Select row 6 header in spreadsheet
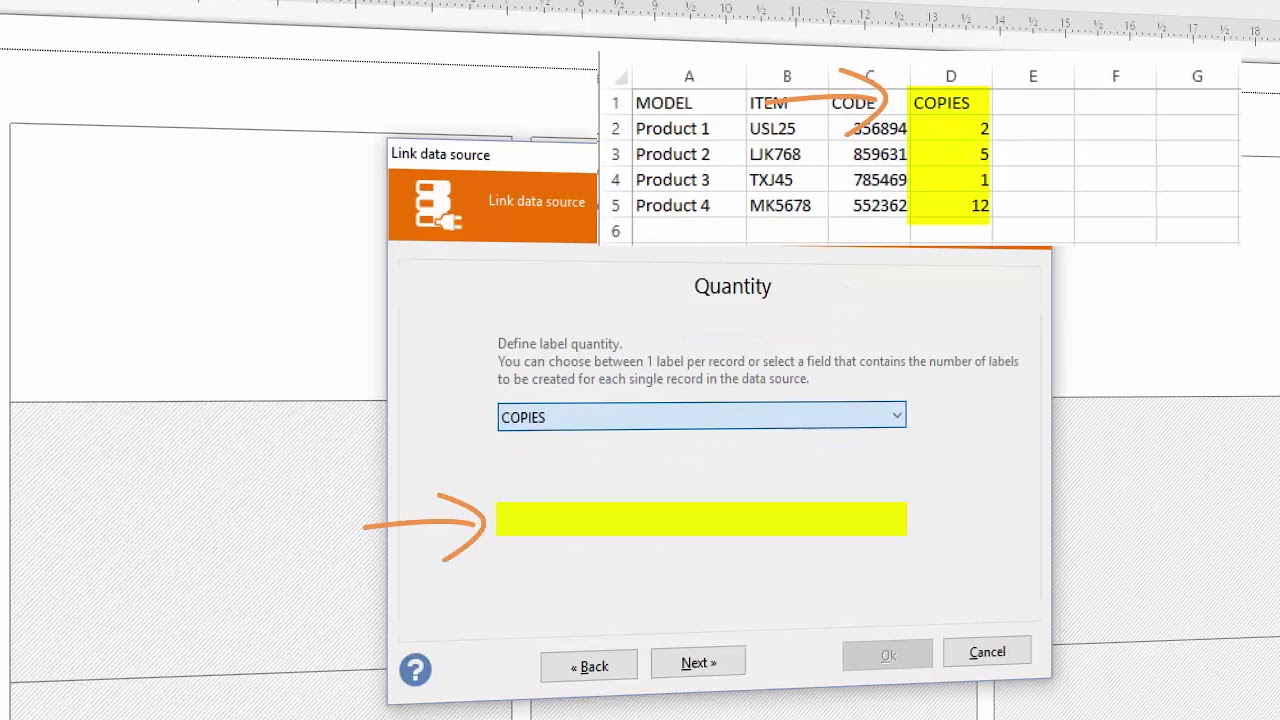 (616, 232)
